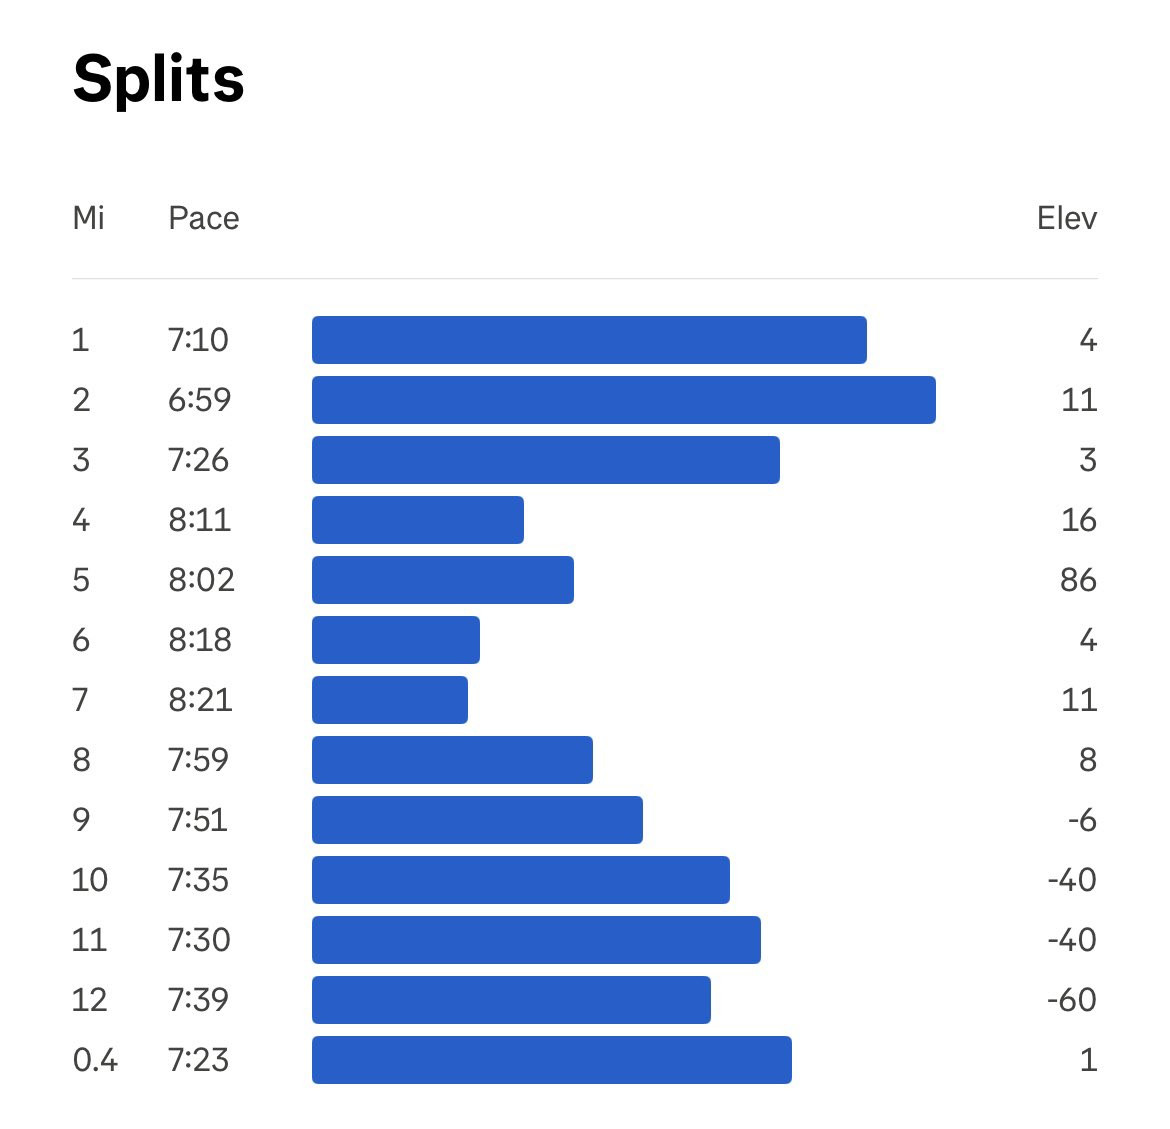1170x1129 pixels.
Task: Click the shortest bar at mile 7
Action: (390, 700)
